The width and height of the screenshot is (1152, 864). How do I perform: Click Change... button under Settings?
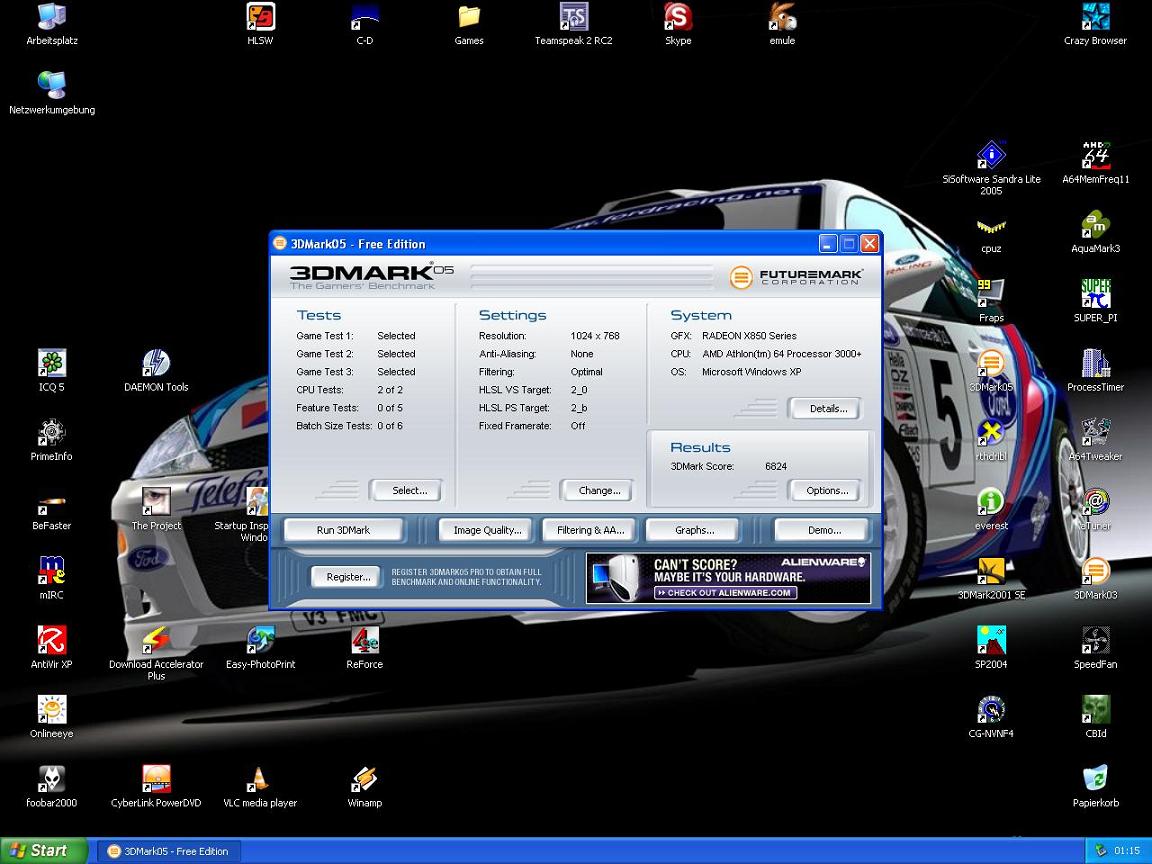tap(597, 490)
